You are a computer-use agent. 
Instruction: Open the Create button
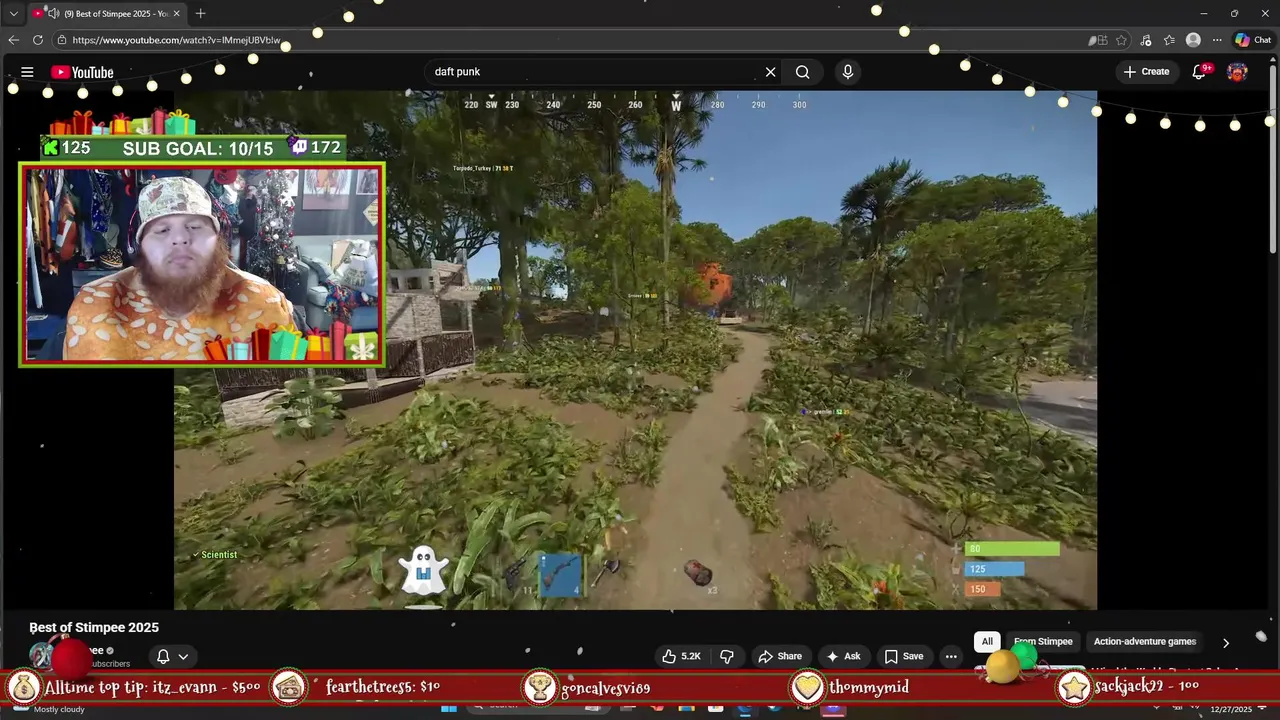pyautogui.click(x=1146, y=72)
